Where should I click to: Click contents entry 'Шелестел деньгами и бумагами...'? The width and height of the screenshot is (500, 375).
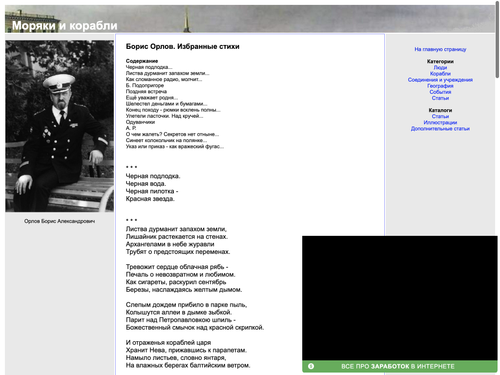[x=166, y=104]
